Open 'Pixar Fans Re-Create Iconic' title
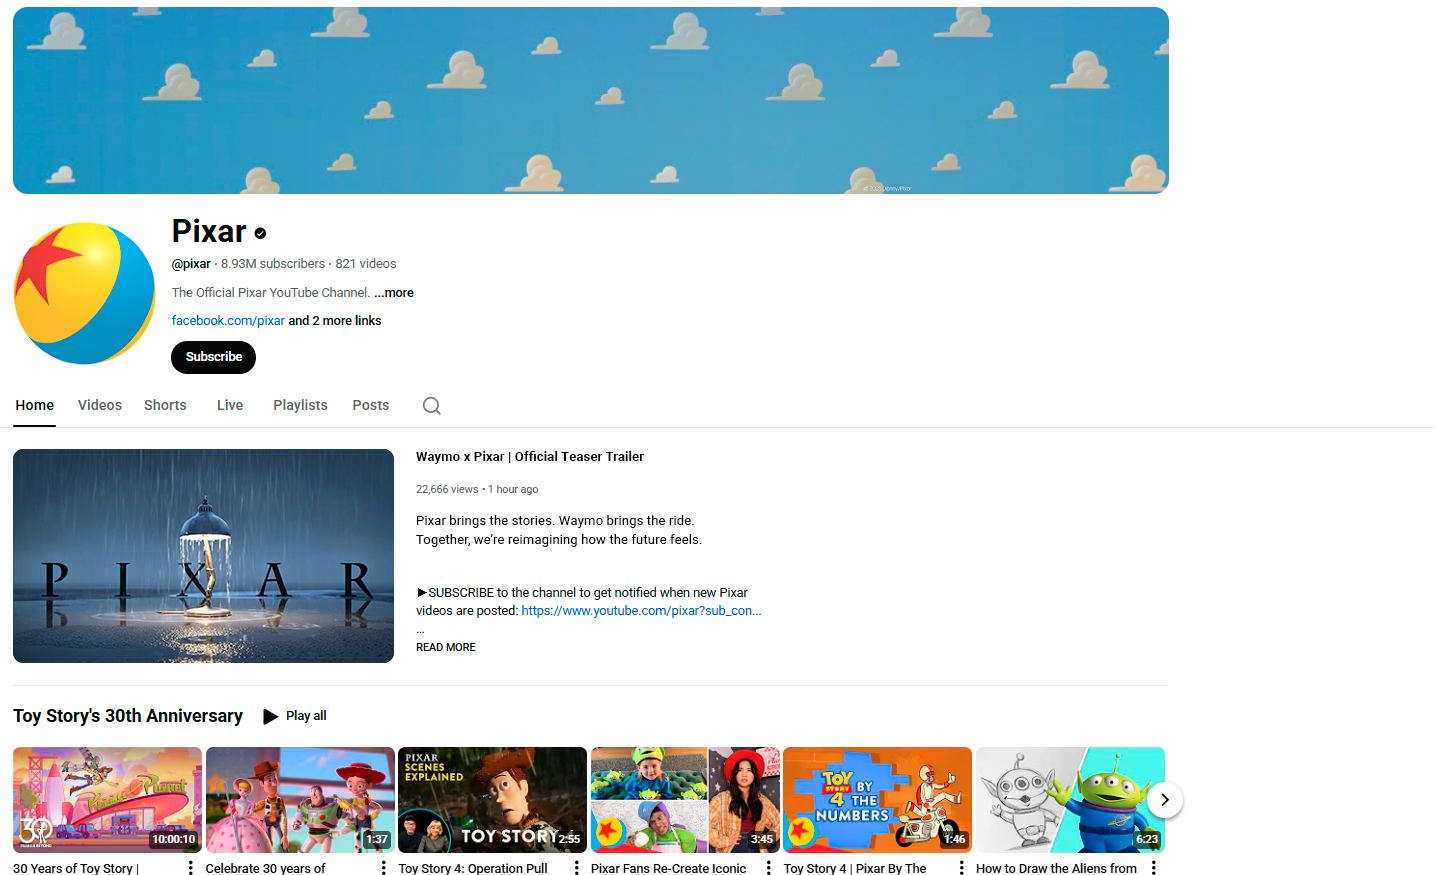The image size is (1436, 875). point(669,868)
